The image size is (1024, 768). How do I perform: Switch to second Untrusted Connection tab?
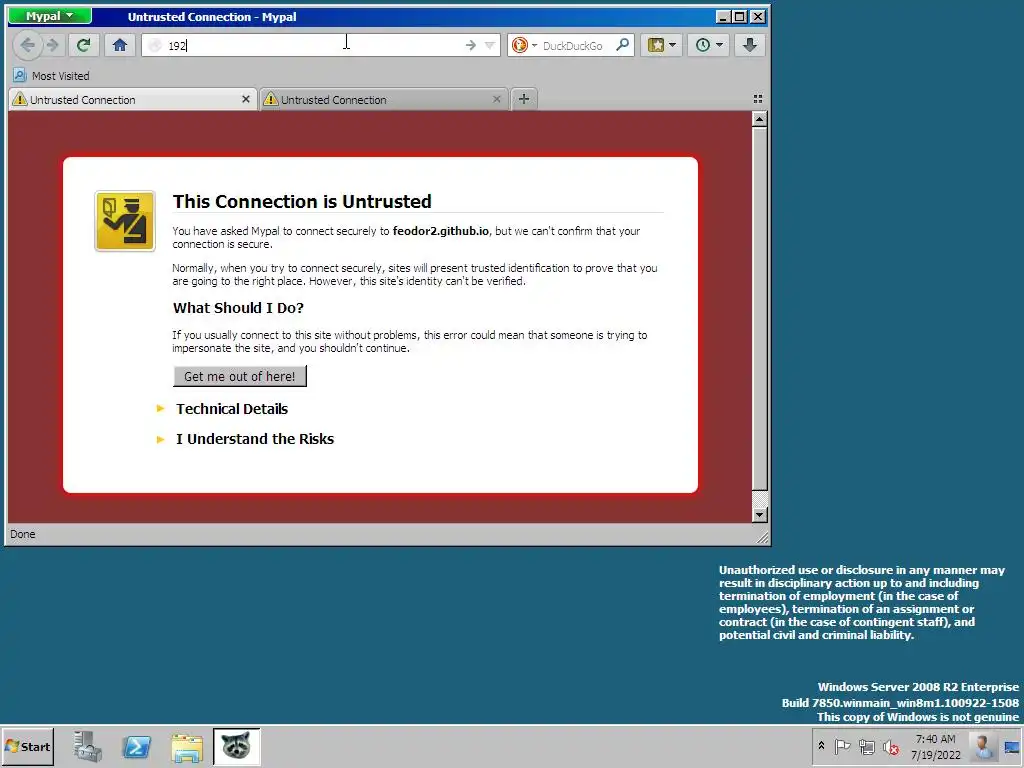383,99
